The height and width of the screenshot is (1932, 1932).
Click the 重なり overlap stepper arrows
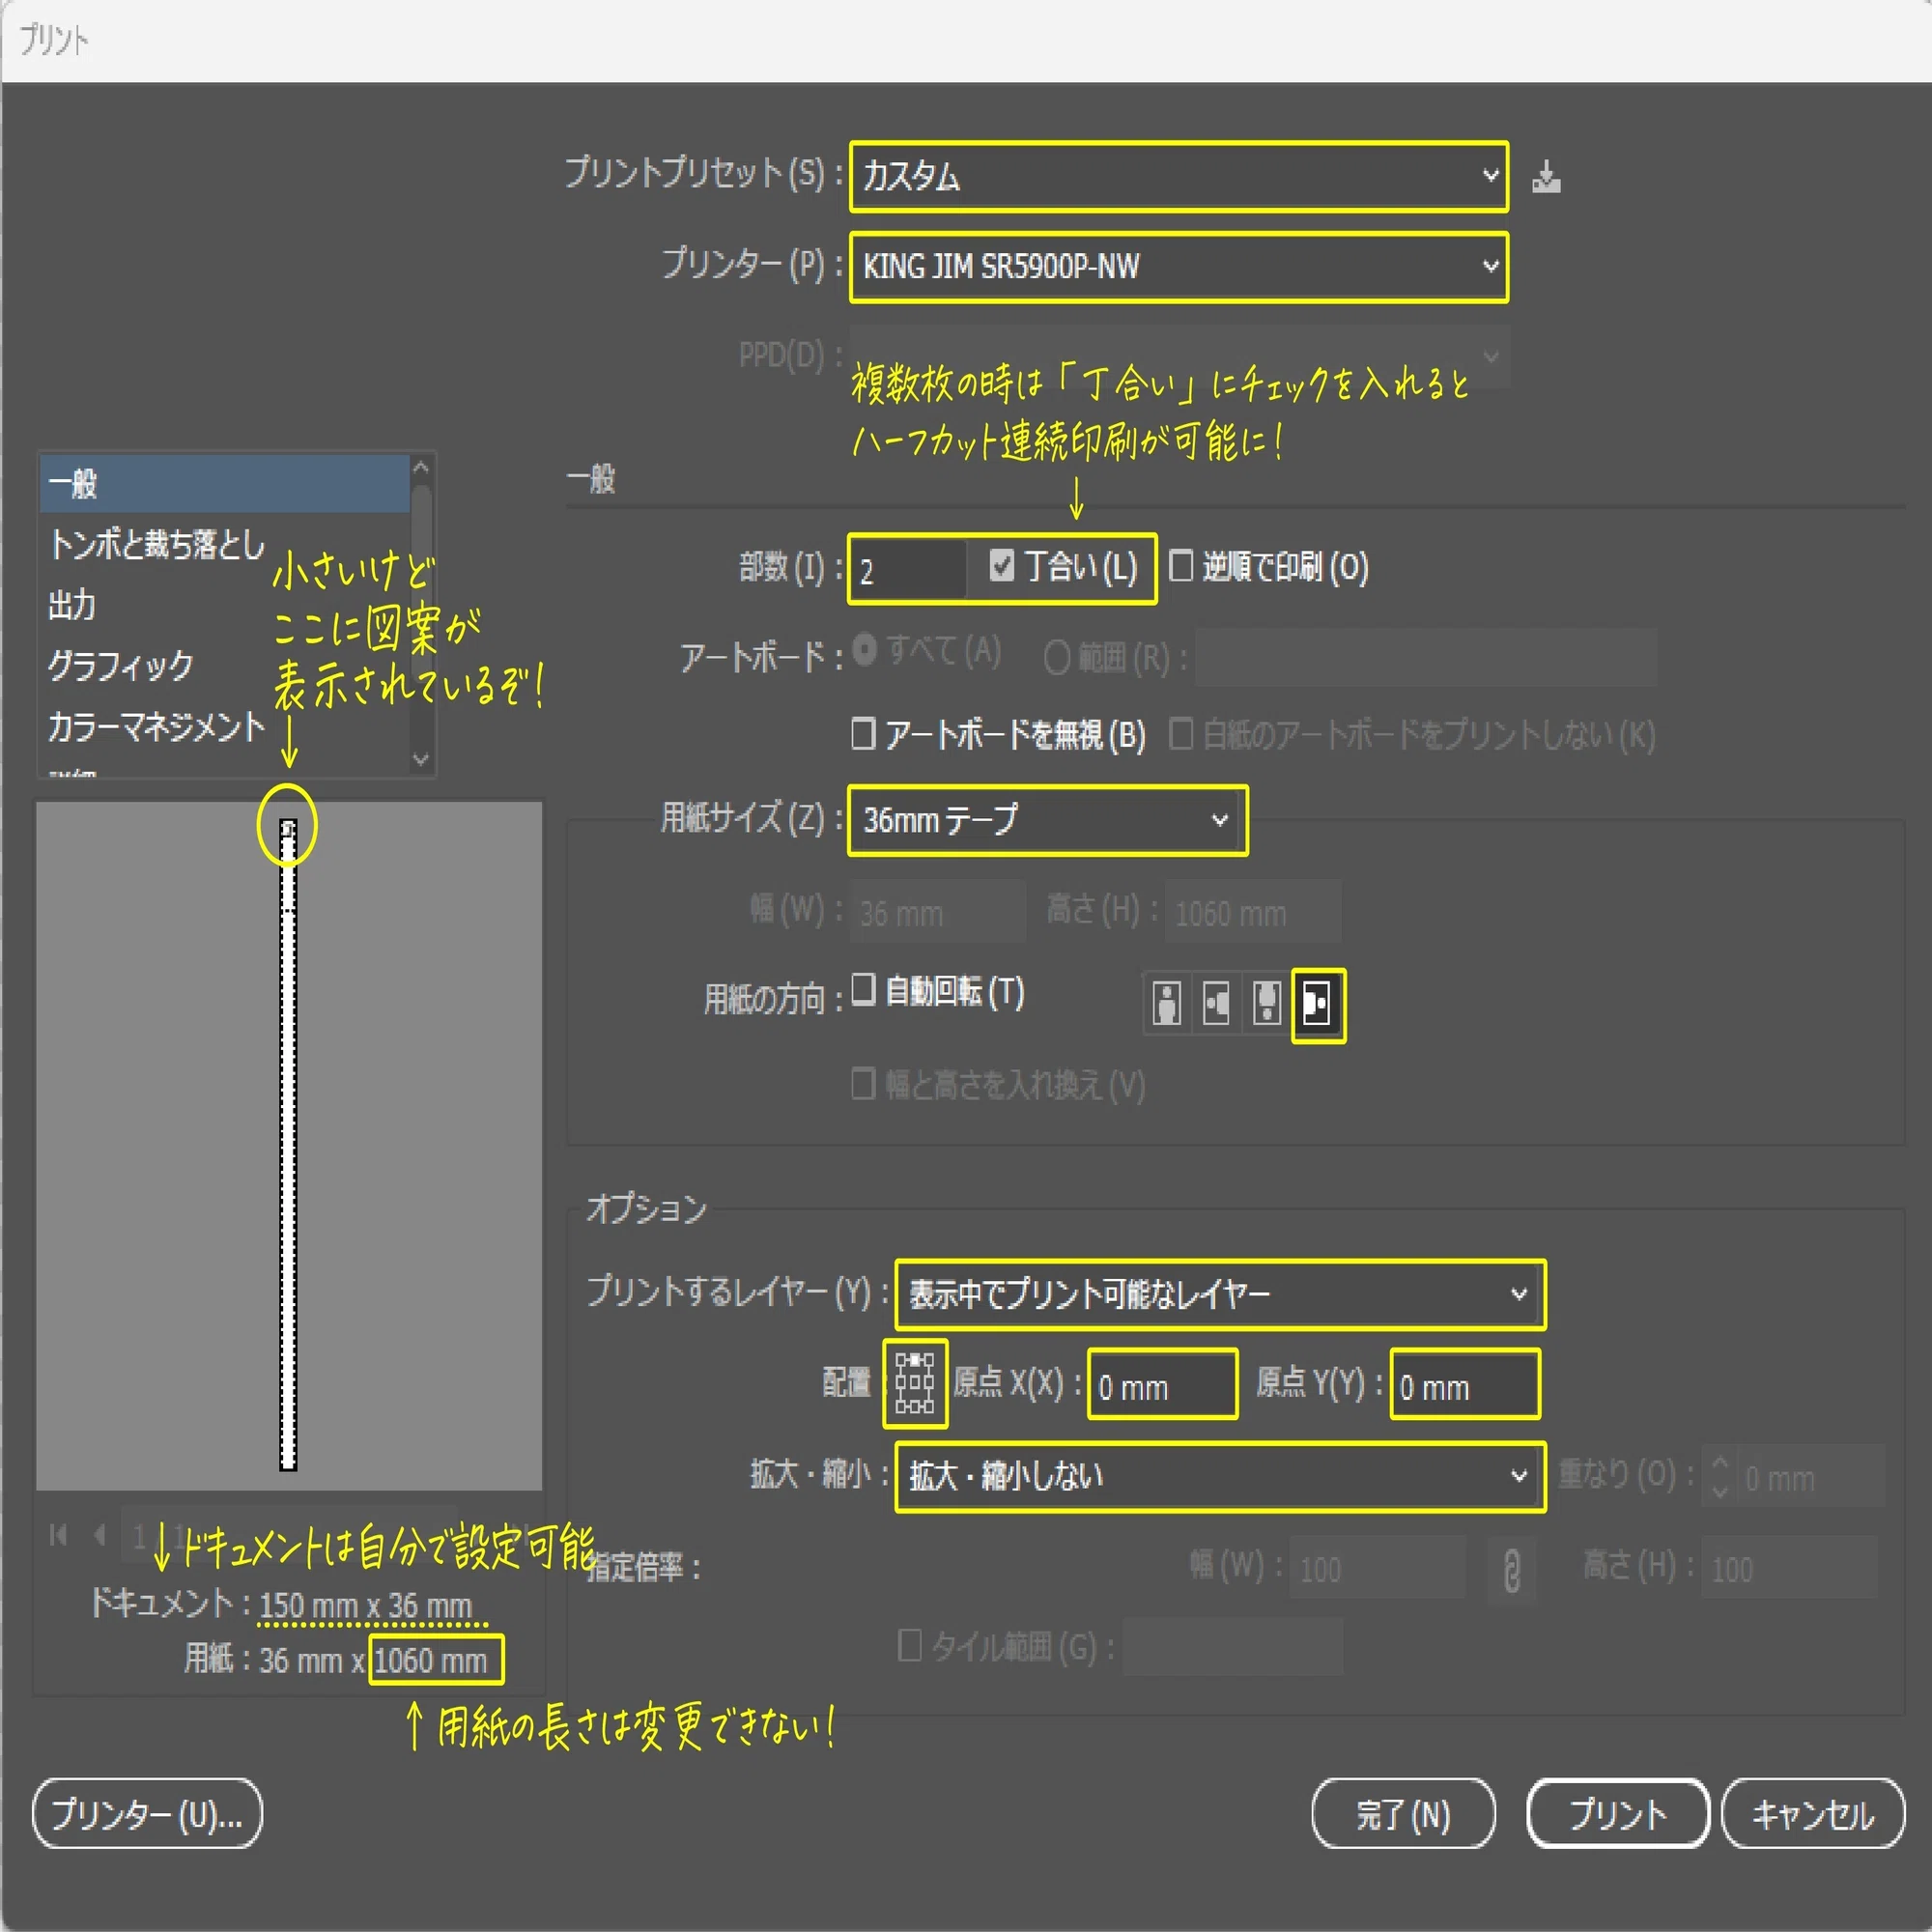click(1720, 1476)
